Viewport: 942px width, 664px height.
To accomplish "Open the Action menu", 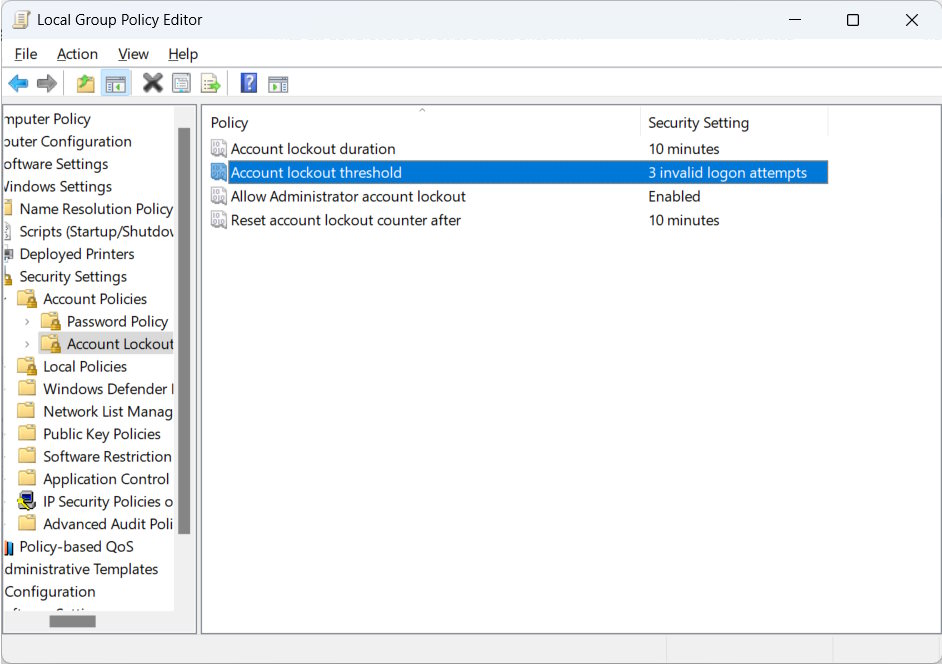I will pyautogui.click(x=77, y=54).
